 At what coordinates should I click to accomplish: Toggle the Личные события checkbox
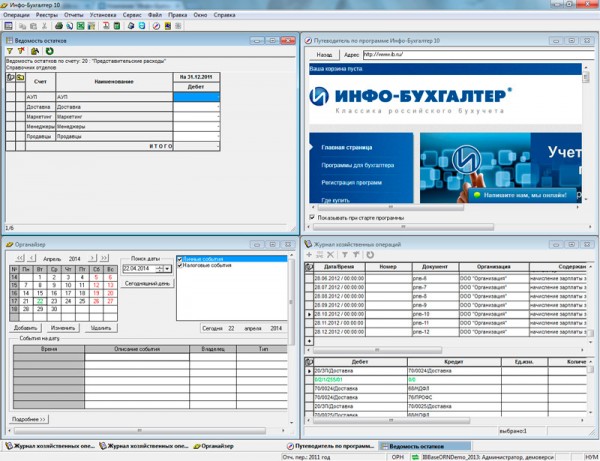click(179, 259)
